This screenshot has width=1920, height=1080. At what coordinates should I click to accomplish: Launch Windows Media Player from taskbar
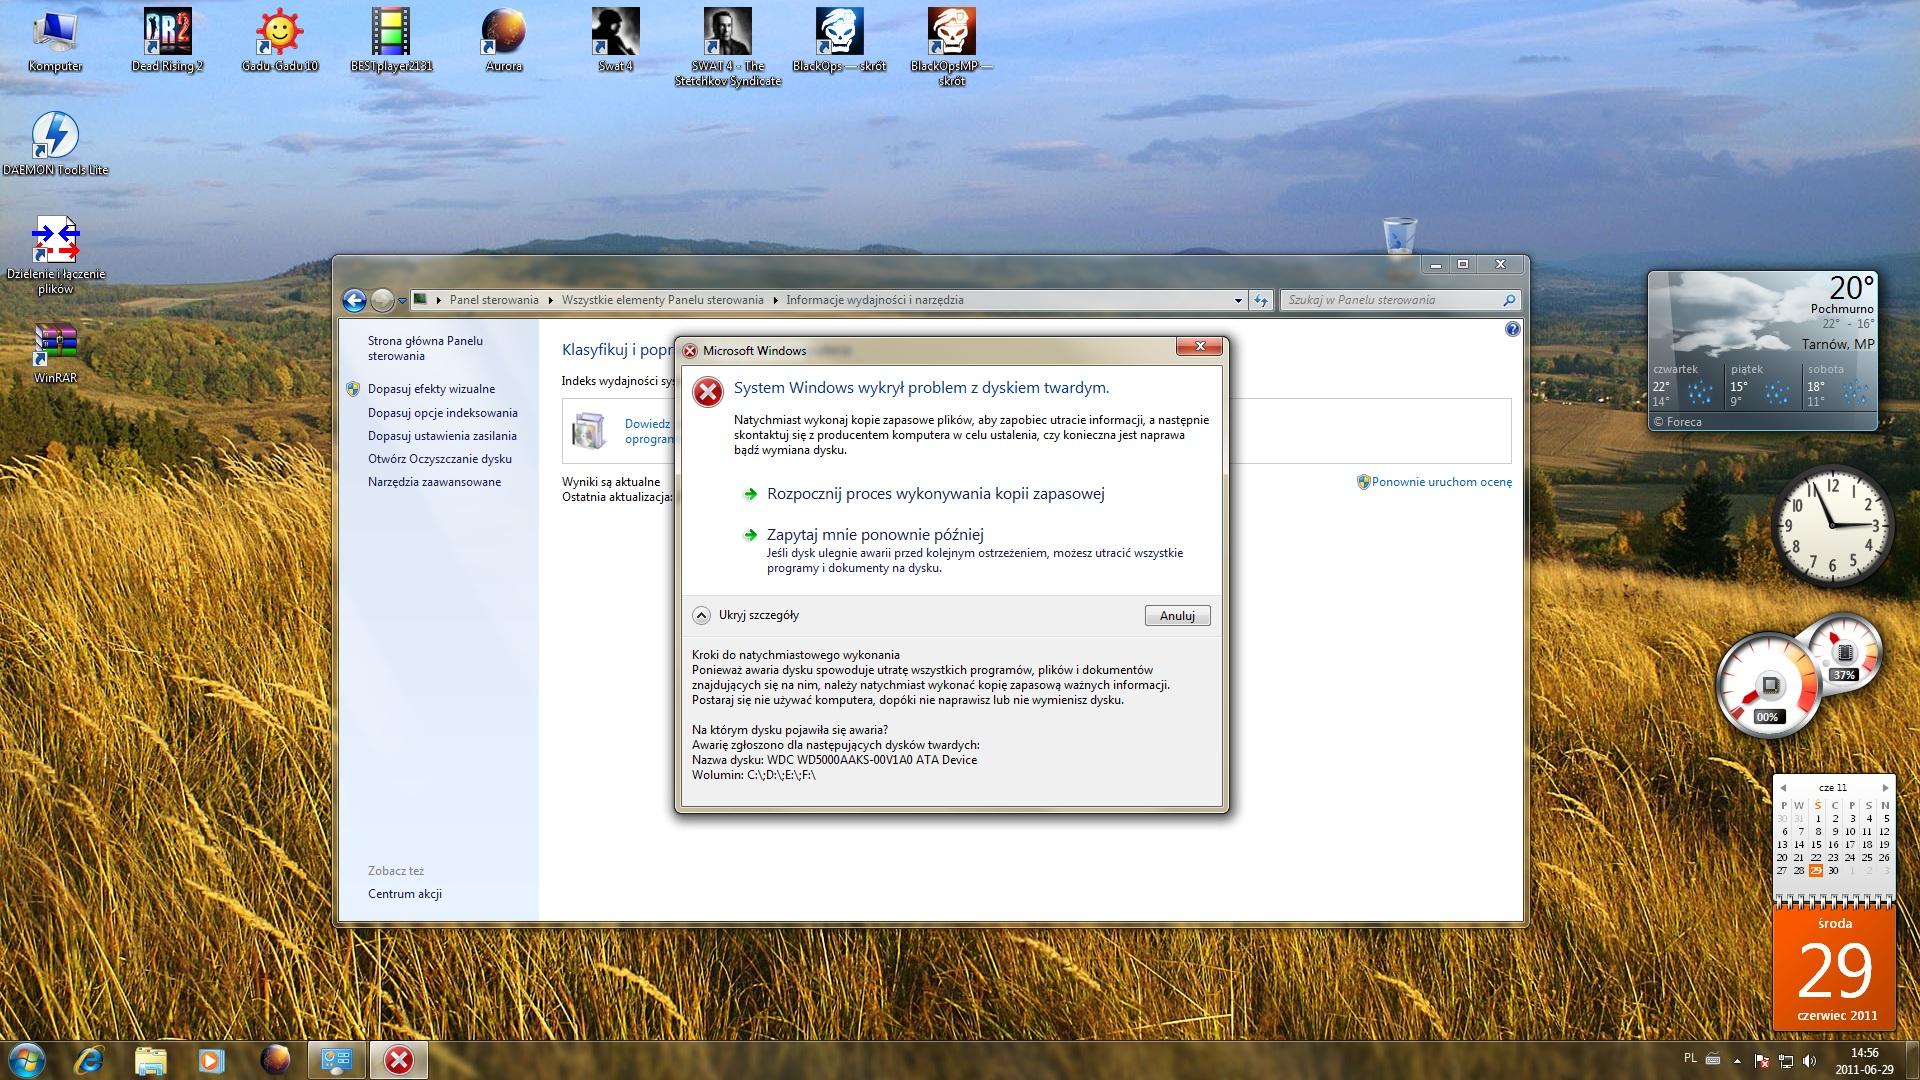(211, 1060)
